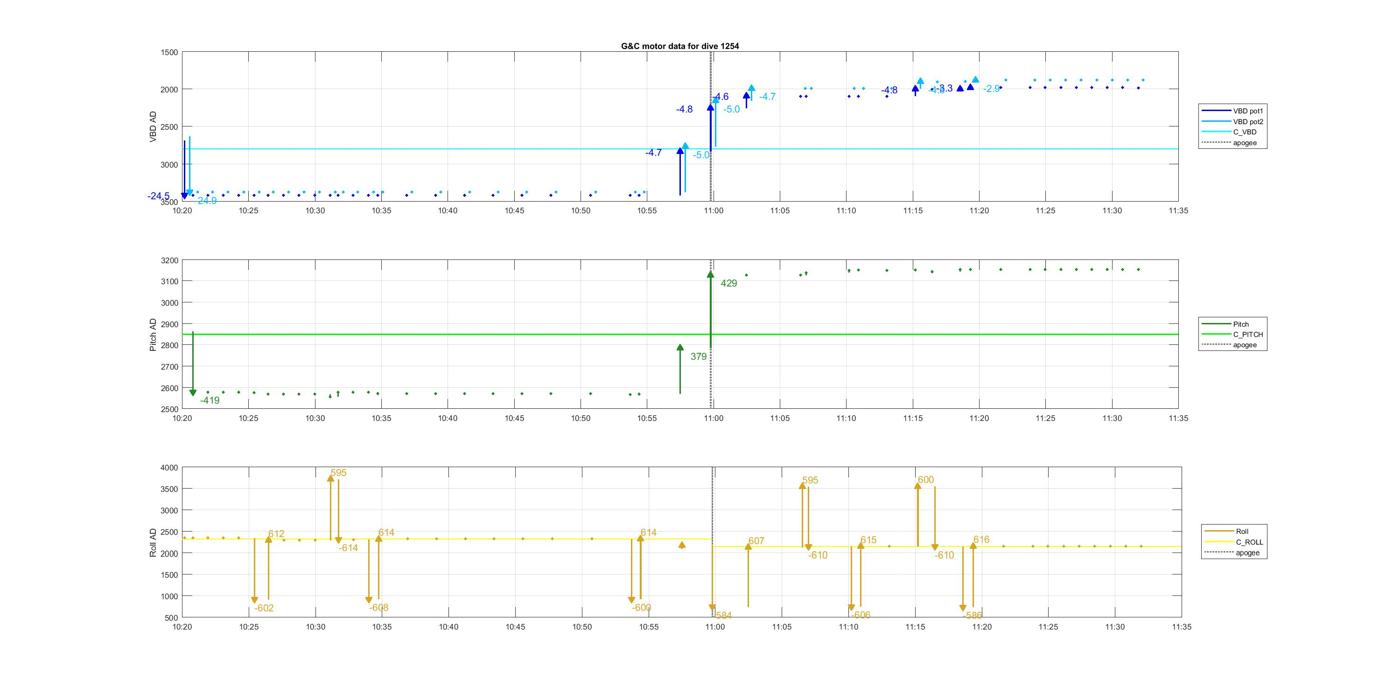The height and width of the screenshot is (693, 1400).
Task: Select 'C_VBD' legend entry
Action: pyautogui.click(x=1245, y=132)
